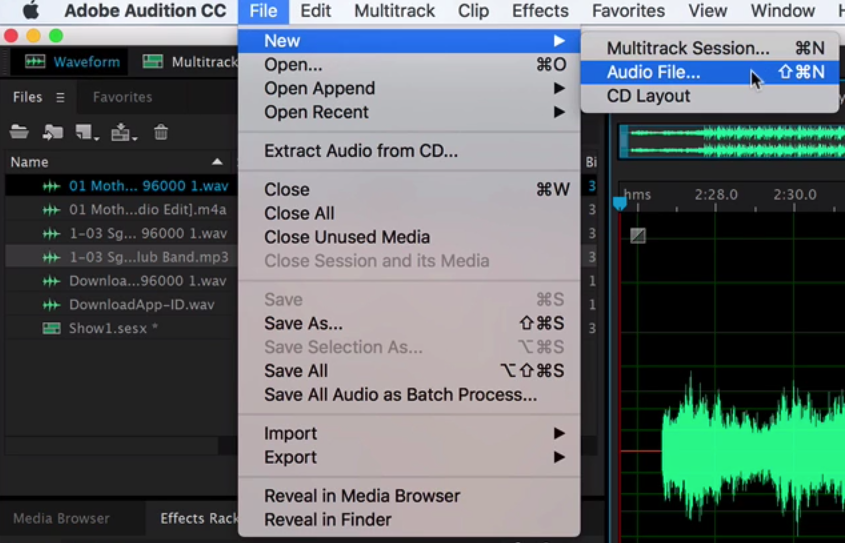This screenshot has height=543, width=845.
Task: Close the open File menu
Action: pyautogui.click(x=264, y=11)
